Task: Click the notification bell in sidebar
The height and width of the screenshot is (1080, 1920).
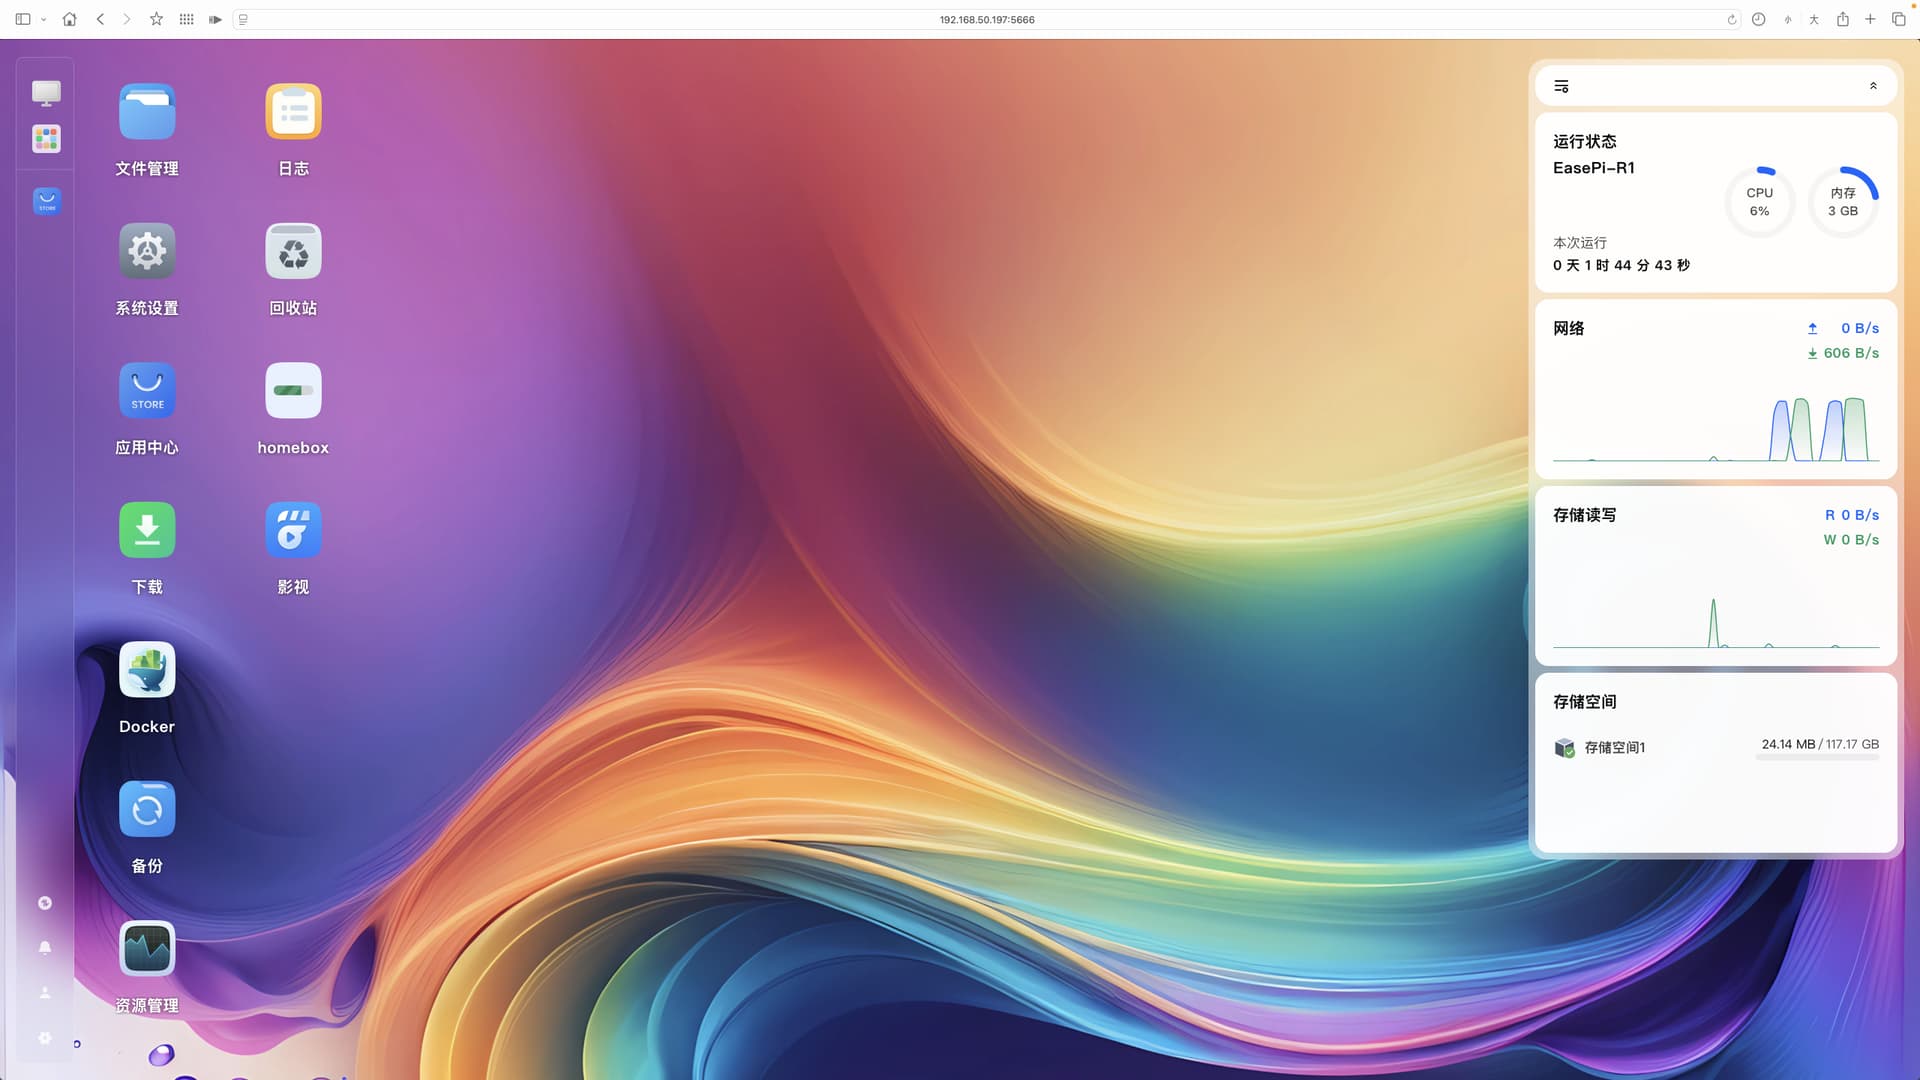Action: point(45,947)
